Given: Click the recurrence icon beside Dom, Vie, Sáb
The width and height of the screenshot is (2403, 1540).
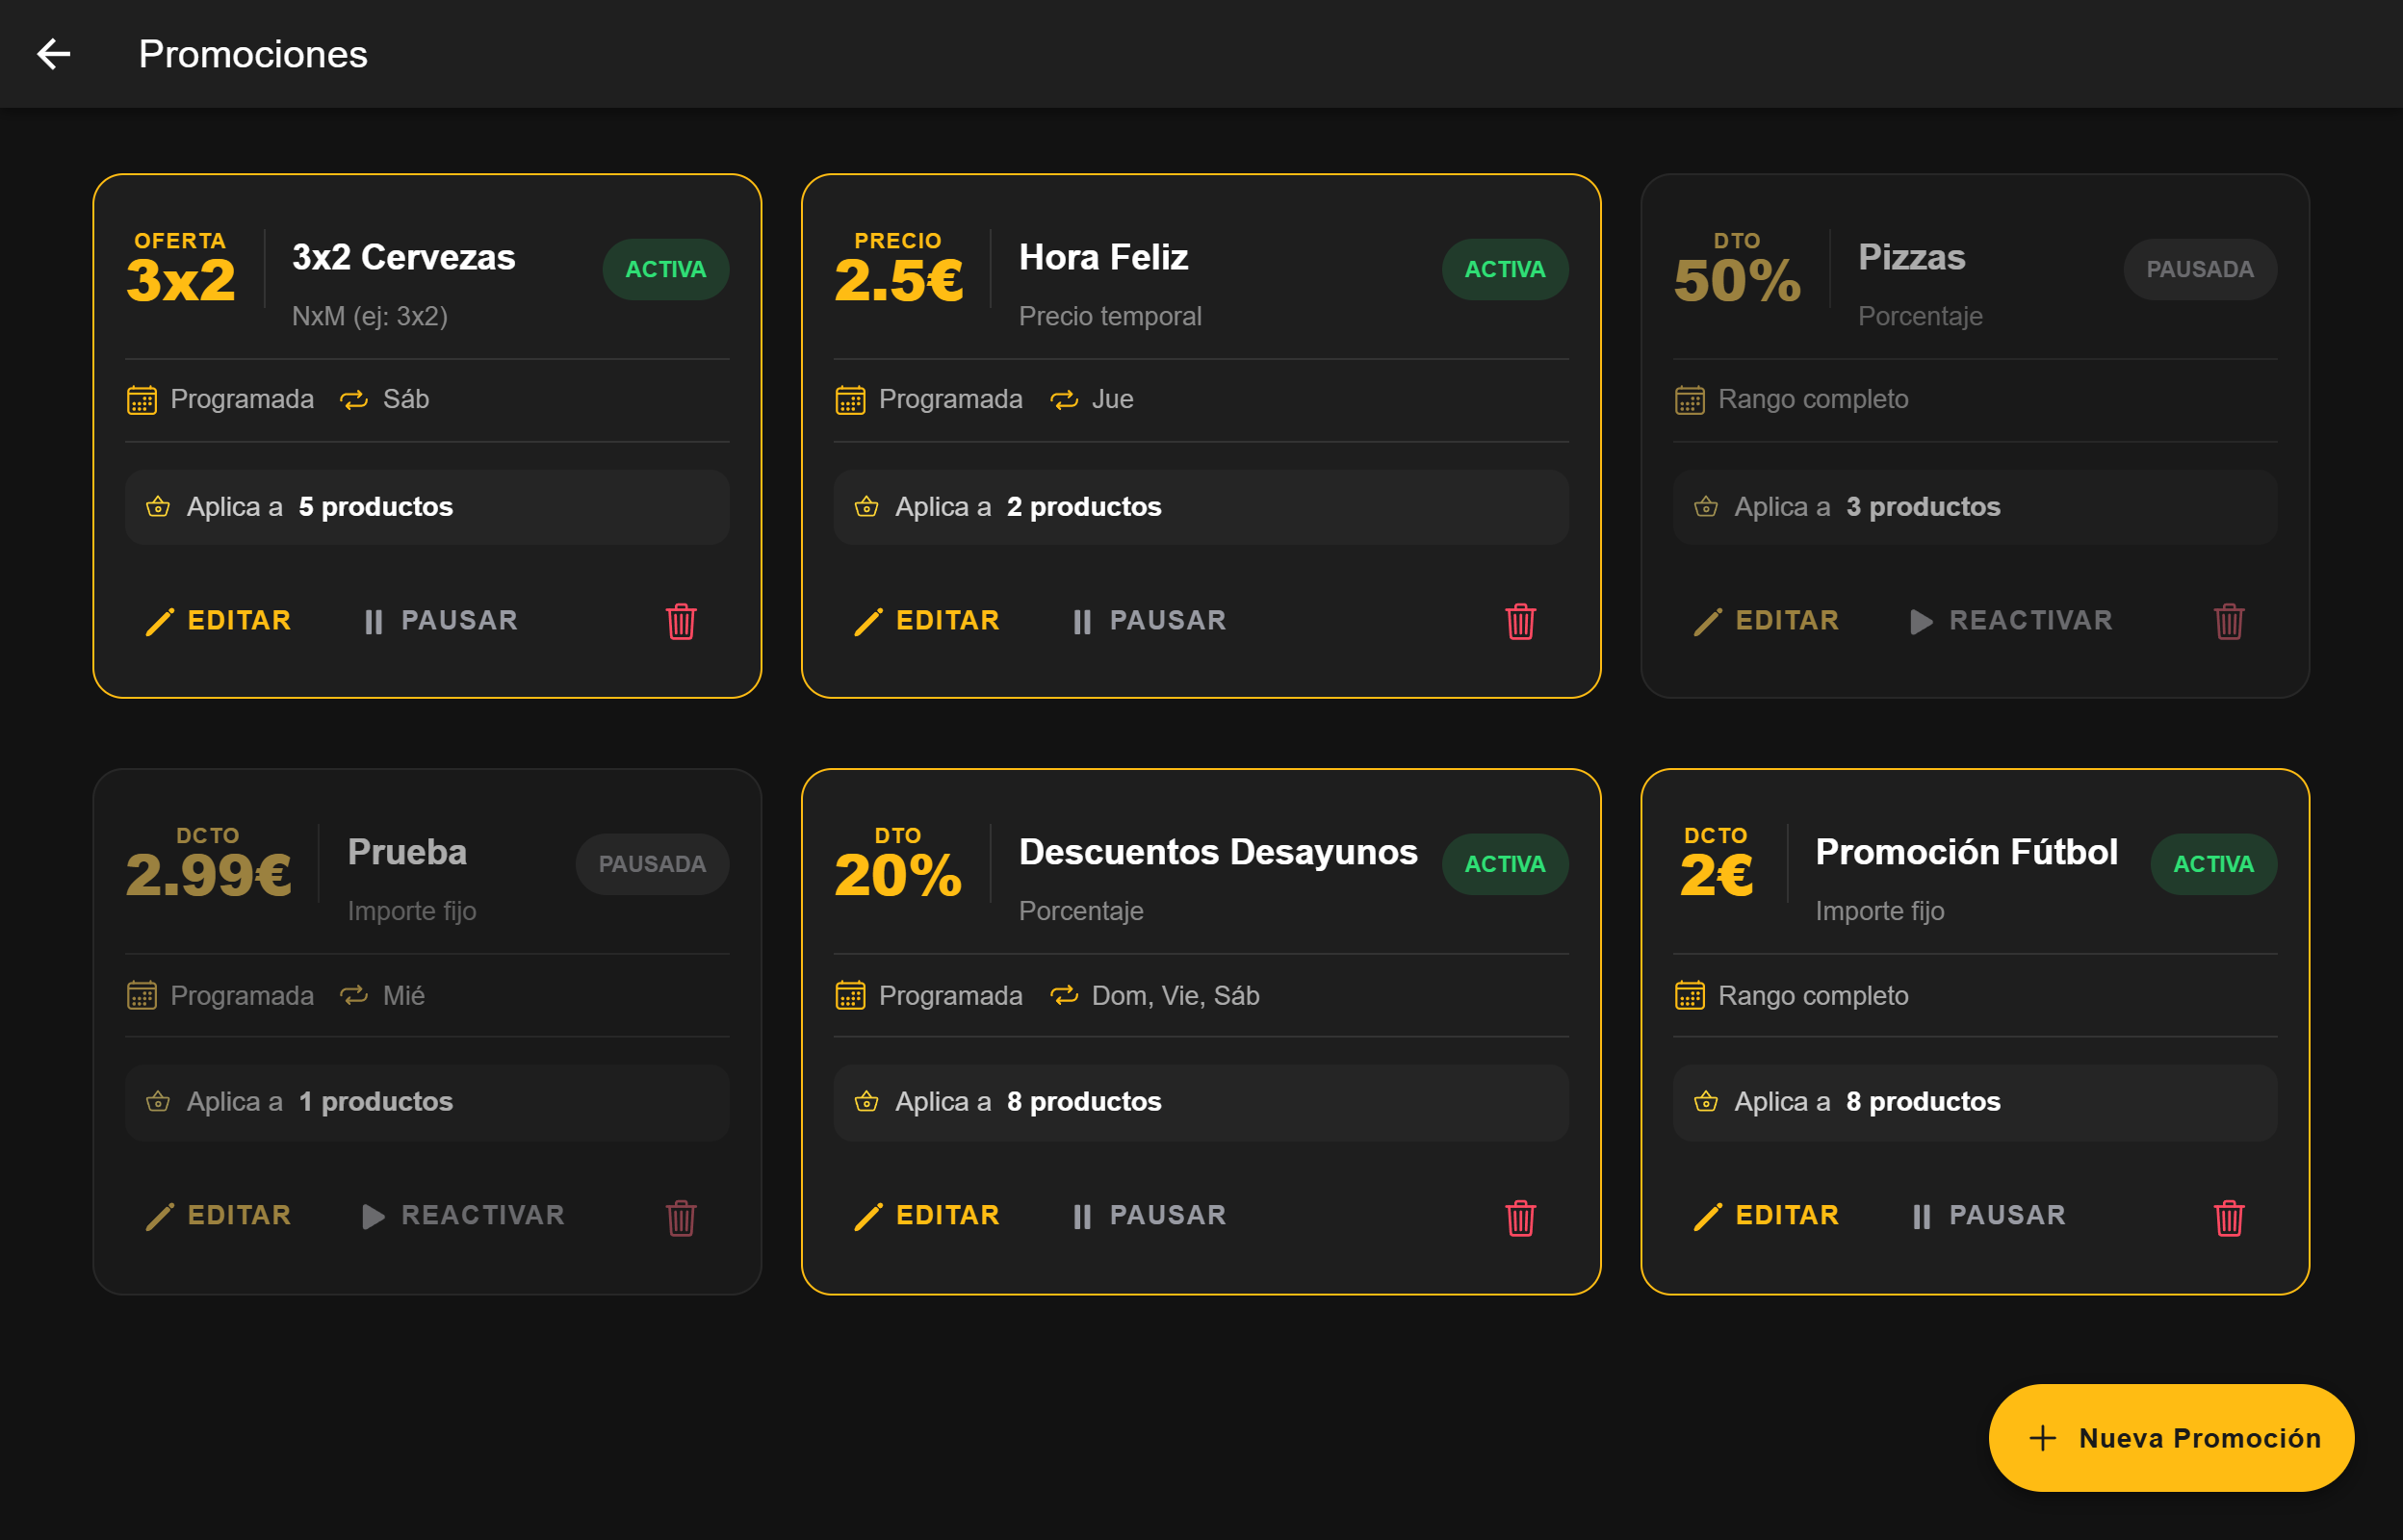Looking at the screenshot, I should coord(1063,995).
